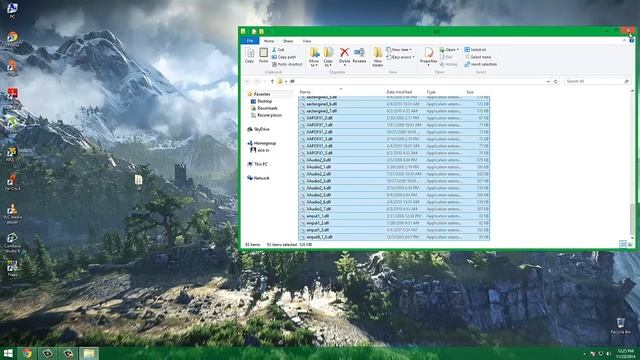Image resolution: width=640 pixels, height=360 pixels.
Task: Select the file XAPOFX1_0.dll
Action: (394, 118)
